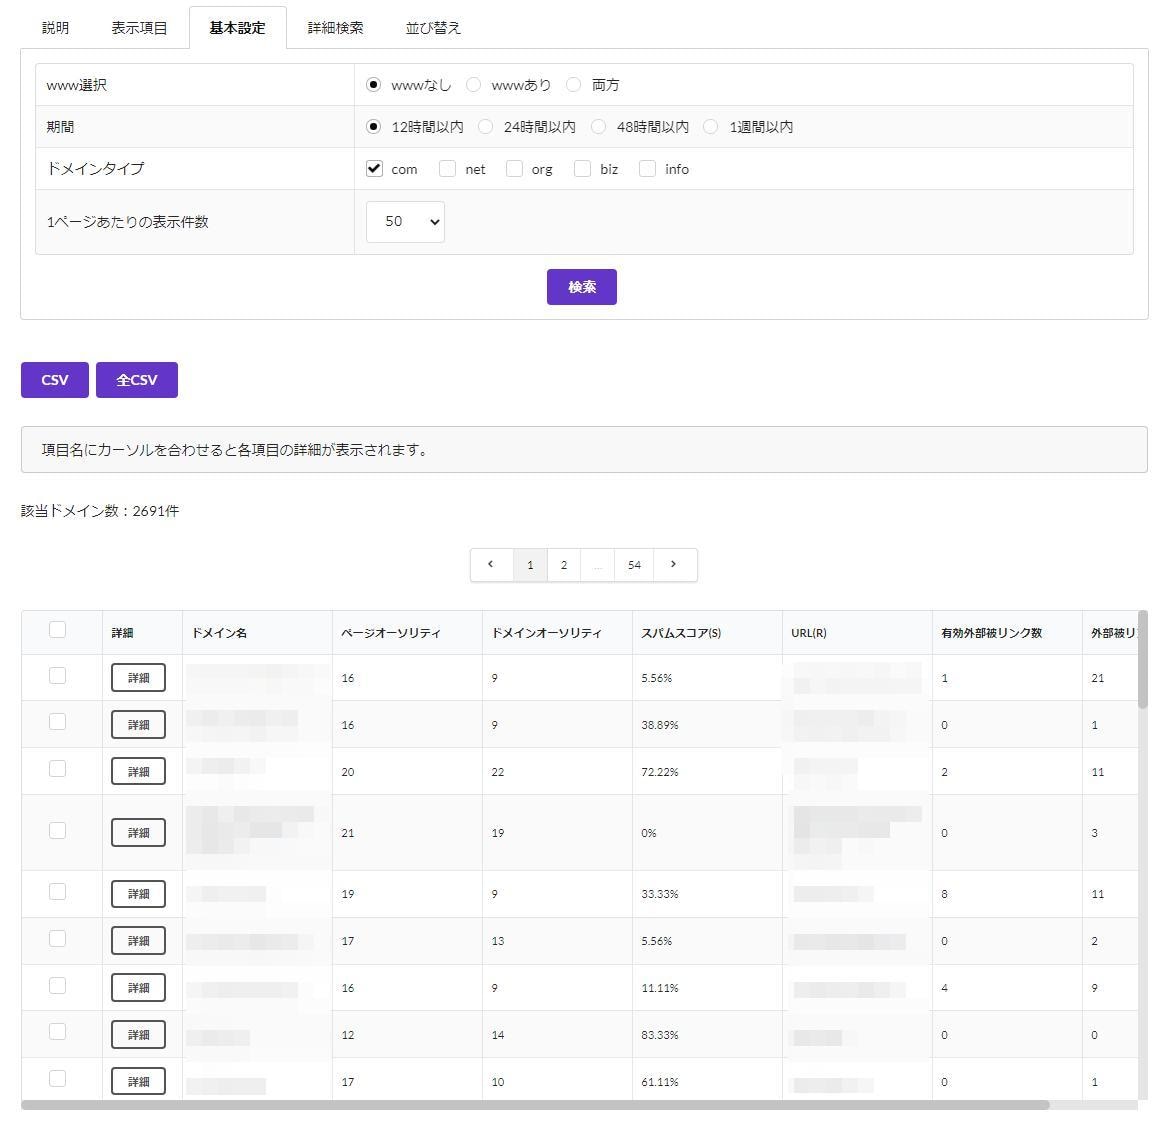Check the row with spam score 72.22%
The image size is (1162, 1124).
57,769
